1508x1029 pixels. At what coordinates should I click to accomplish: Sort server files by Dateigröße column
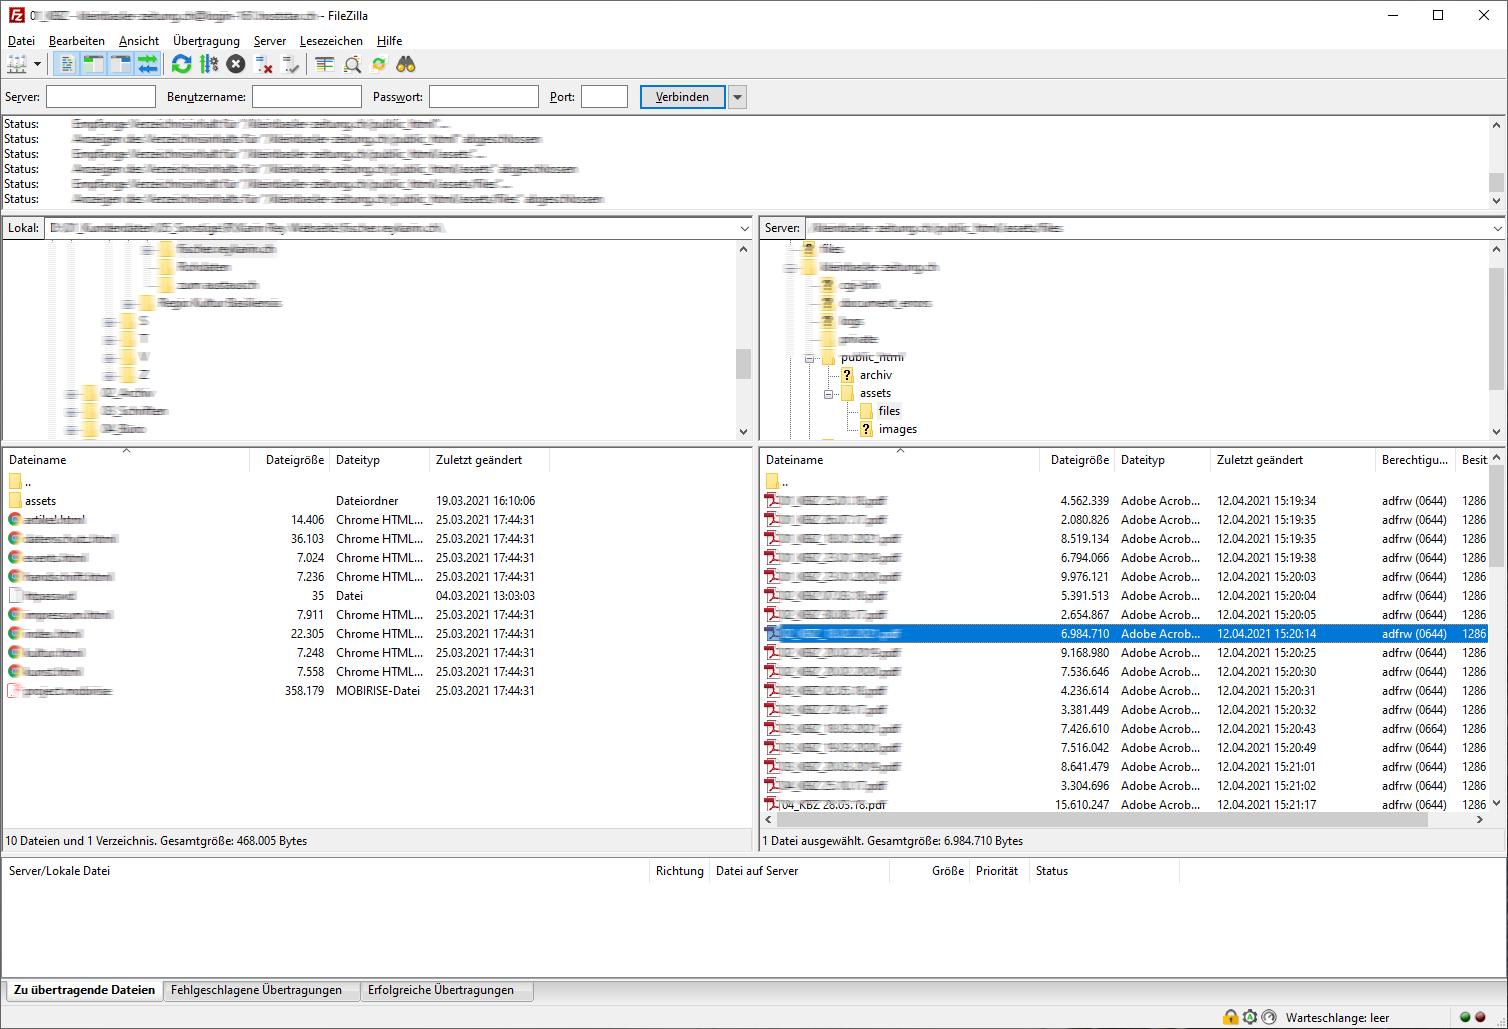coord(1079,460)
